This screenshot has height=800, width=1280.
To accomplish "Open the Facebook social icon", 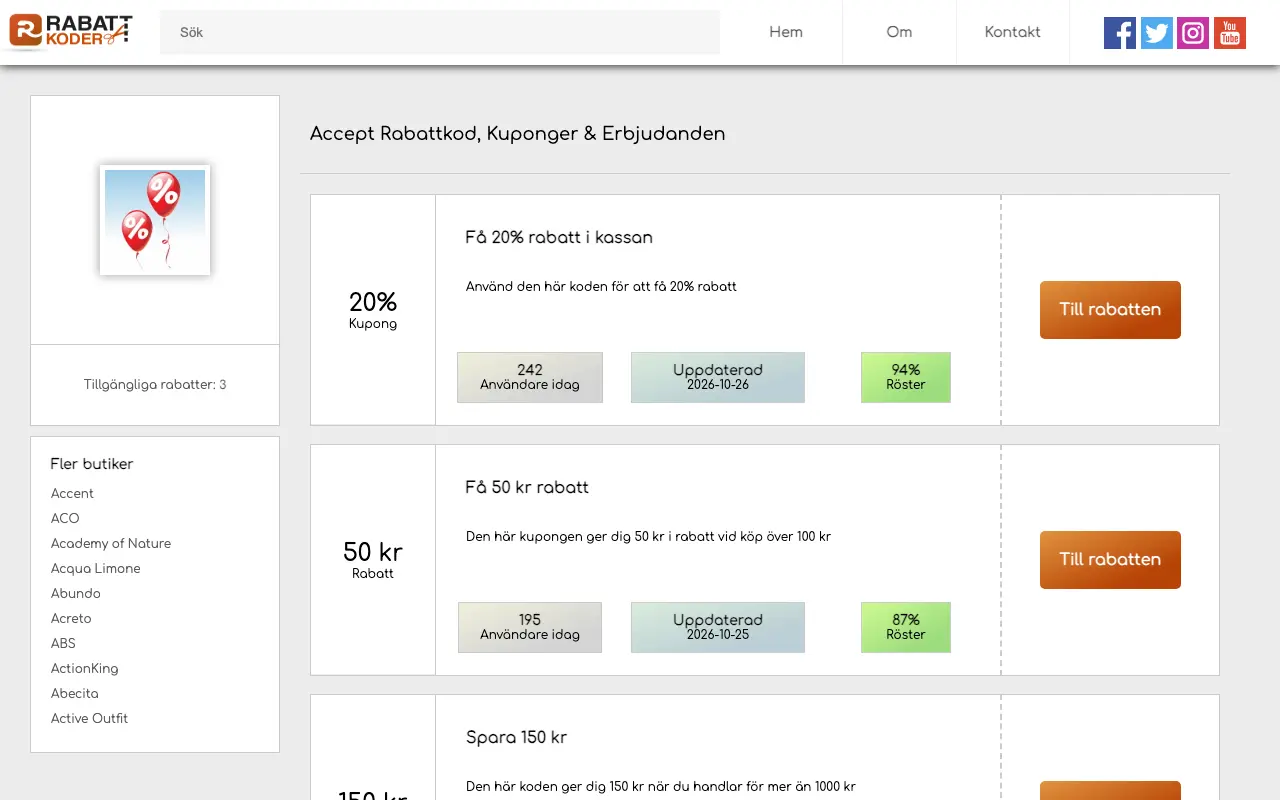I will click(1120, 33).
